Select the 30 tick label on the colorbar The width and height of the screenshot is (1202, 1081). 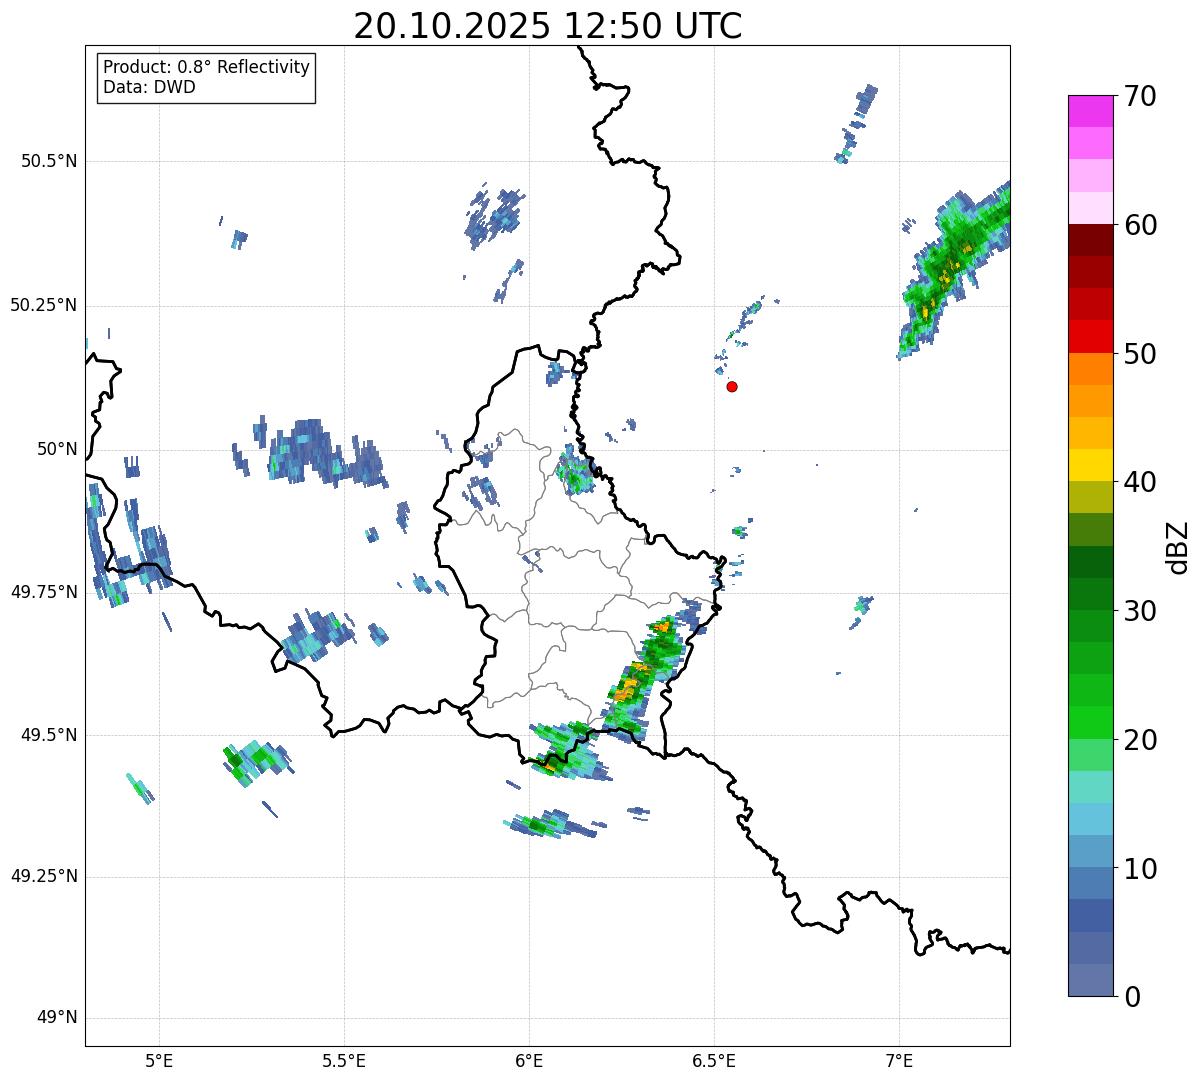coord(1138,611)
